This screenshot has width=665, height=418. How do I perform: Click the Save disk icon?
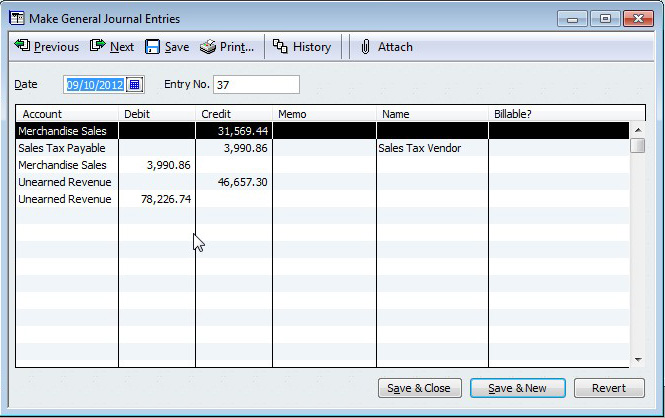pyautogui.click(x=153, y=47)
